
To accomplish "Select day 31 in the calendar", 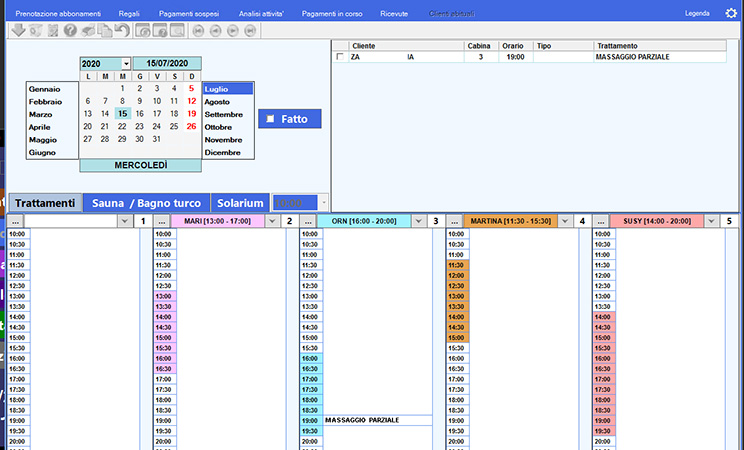I will (x=157, y=139).
